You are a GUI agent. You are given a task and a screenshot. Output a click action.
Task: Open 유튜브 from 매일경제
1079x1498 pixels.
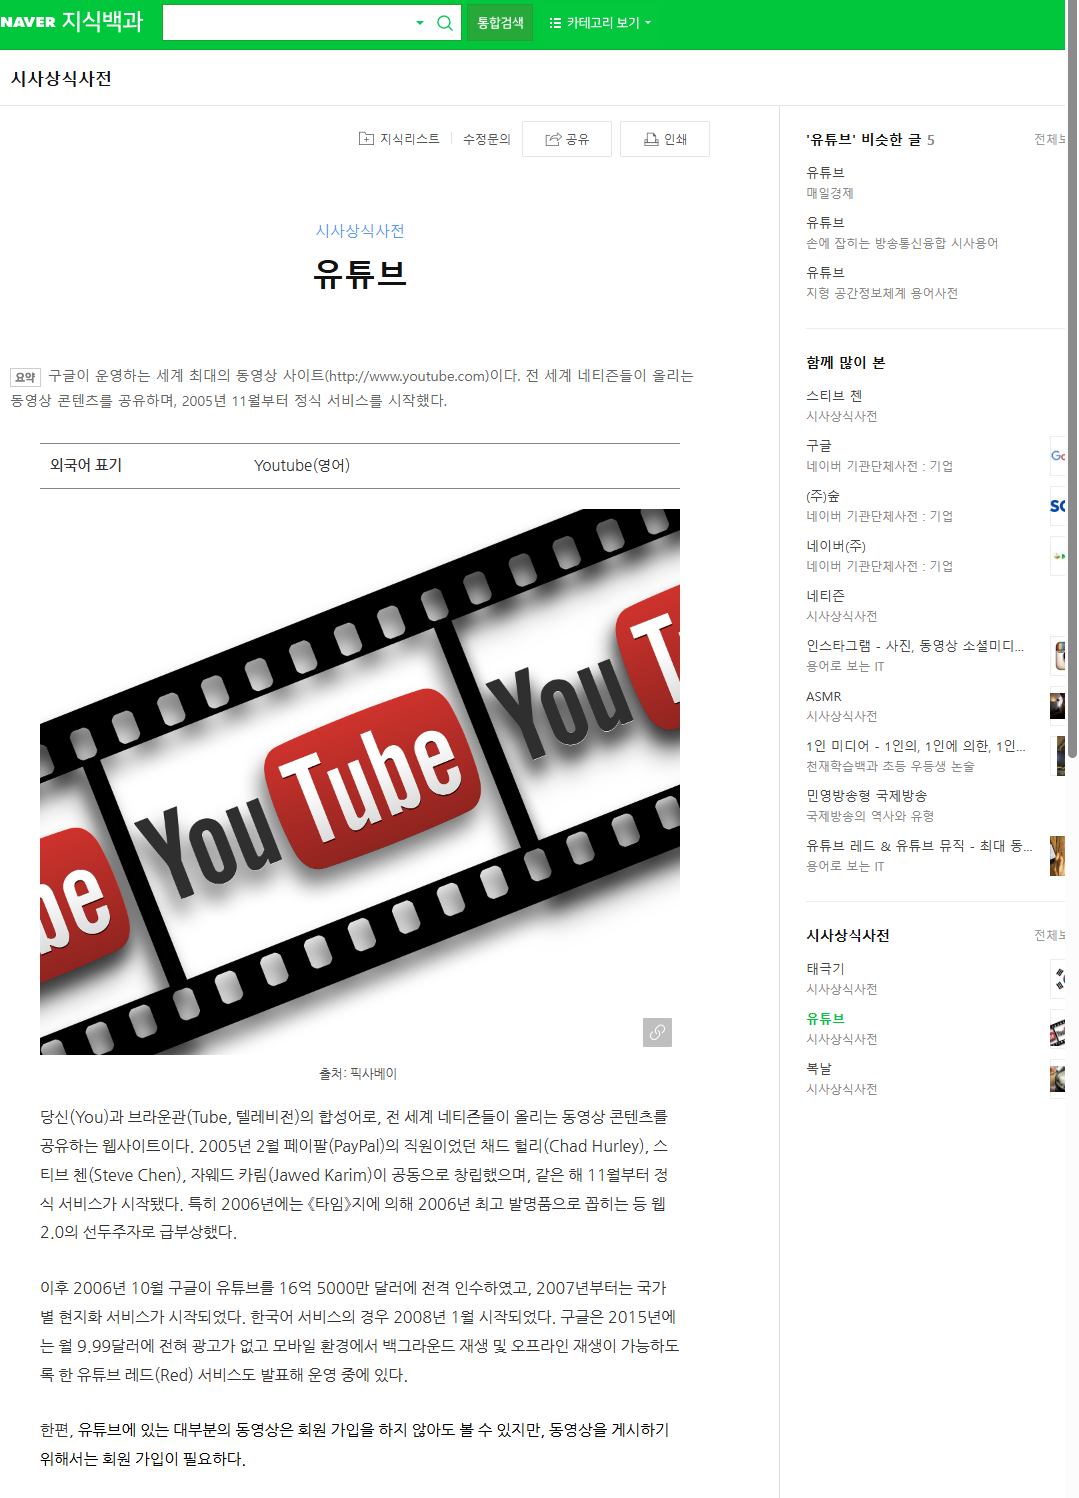tap(826, 172)
